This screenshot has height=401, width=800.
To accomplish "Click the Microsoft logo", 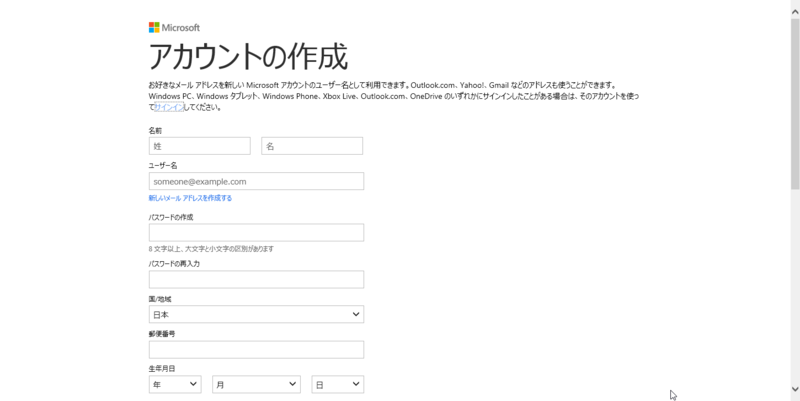I will coord(174,28).
